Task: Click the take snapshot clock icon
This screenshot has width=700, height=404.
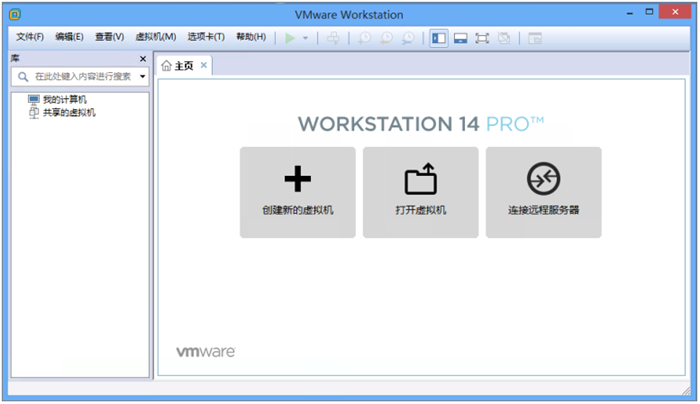Action: [x=365, y=38]
